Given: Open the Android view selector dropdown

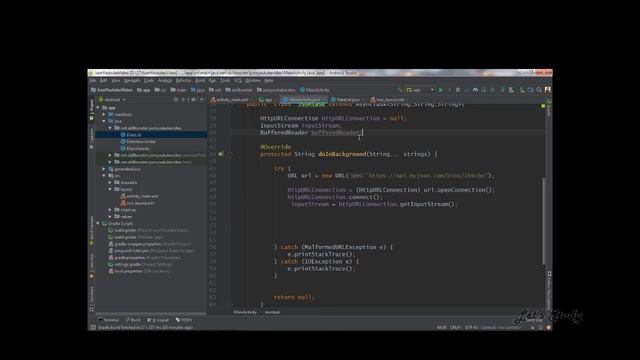Looking at the screenshot, I should [x=113, y=100].
